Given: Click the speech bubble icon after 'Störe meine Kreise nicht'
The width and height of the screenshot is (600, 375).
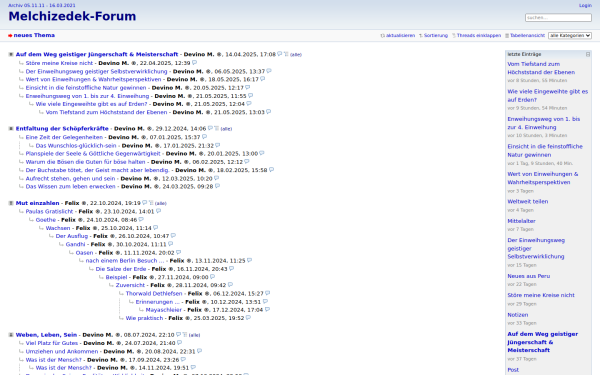Looking at the screenshot, I should point(194,63).
